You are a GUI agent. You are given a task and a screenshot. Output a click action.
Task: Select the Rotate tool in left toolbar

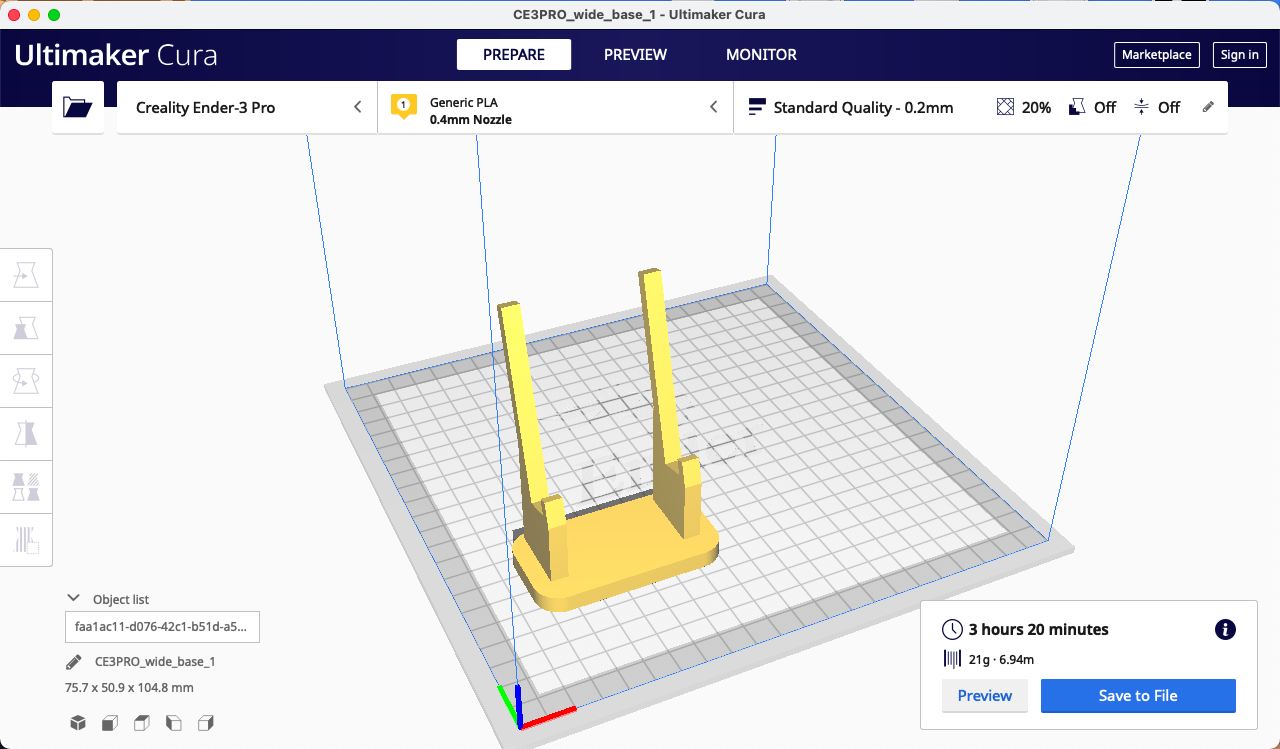pos(26,381)
